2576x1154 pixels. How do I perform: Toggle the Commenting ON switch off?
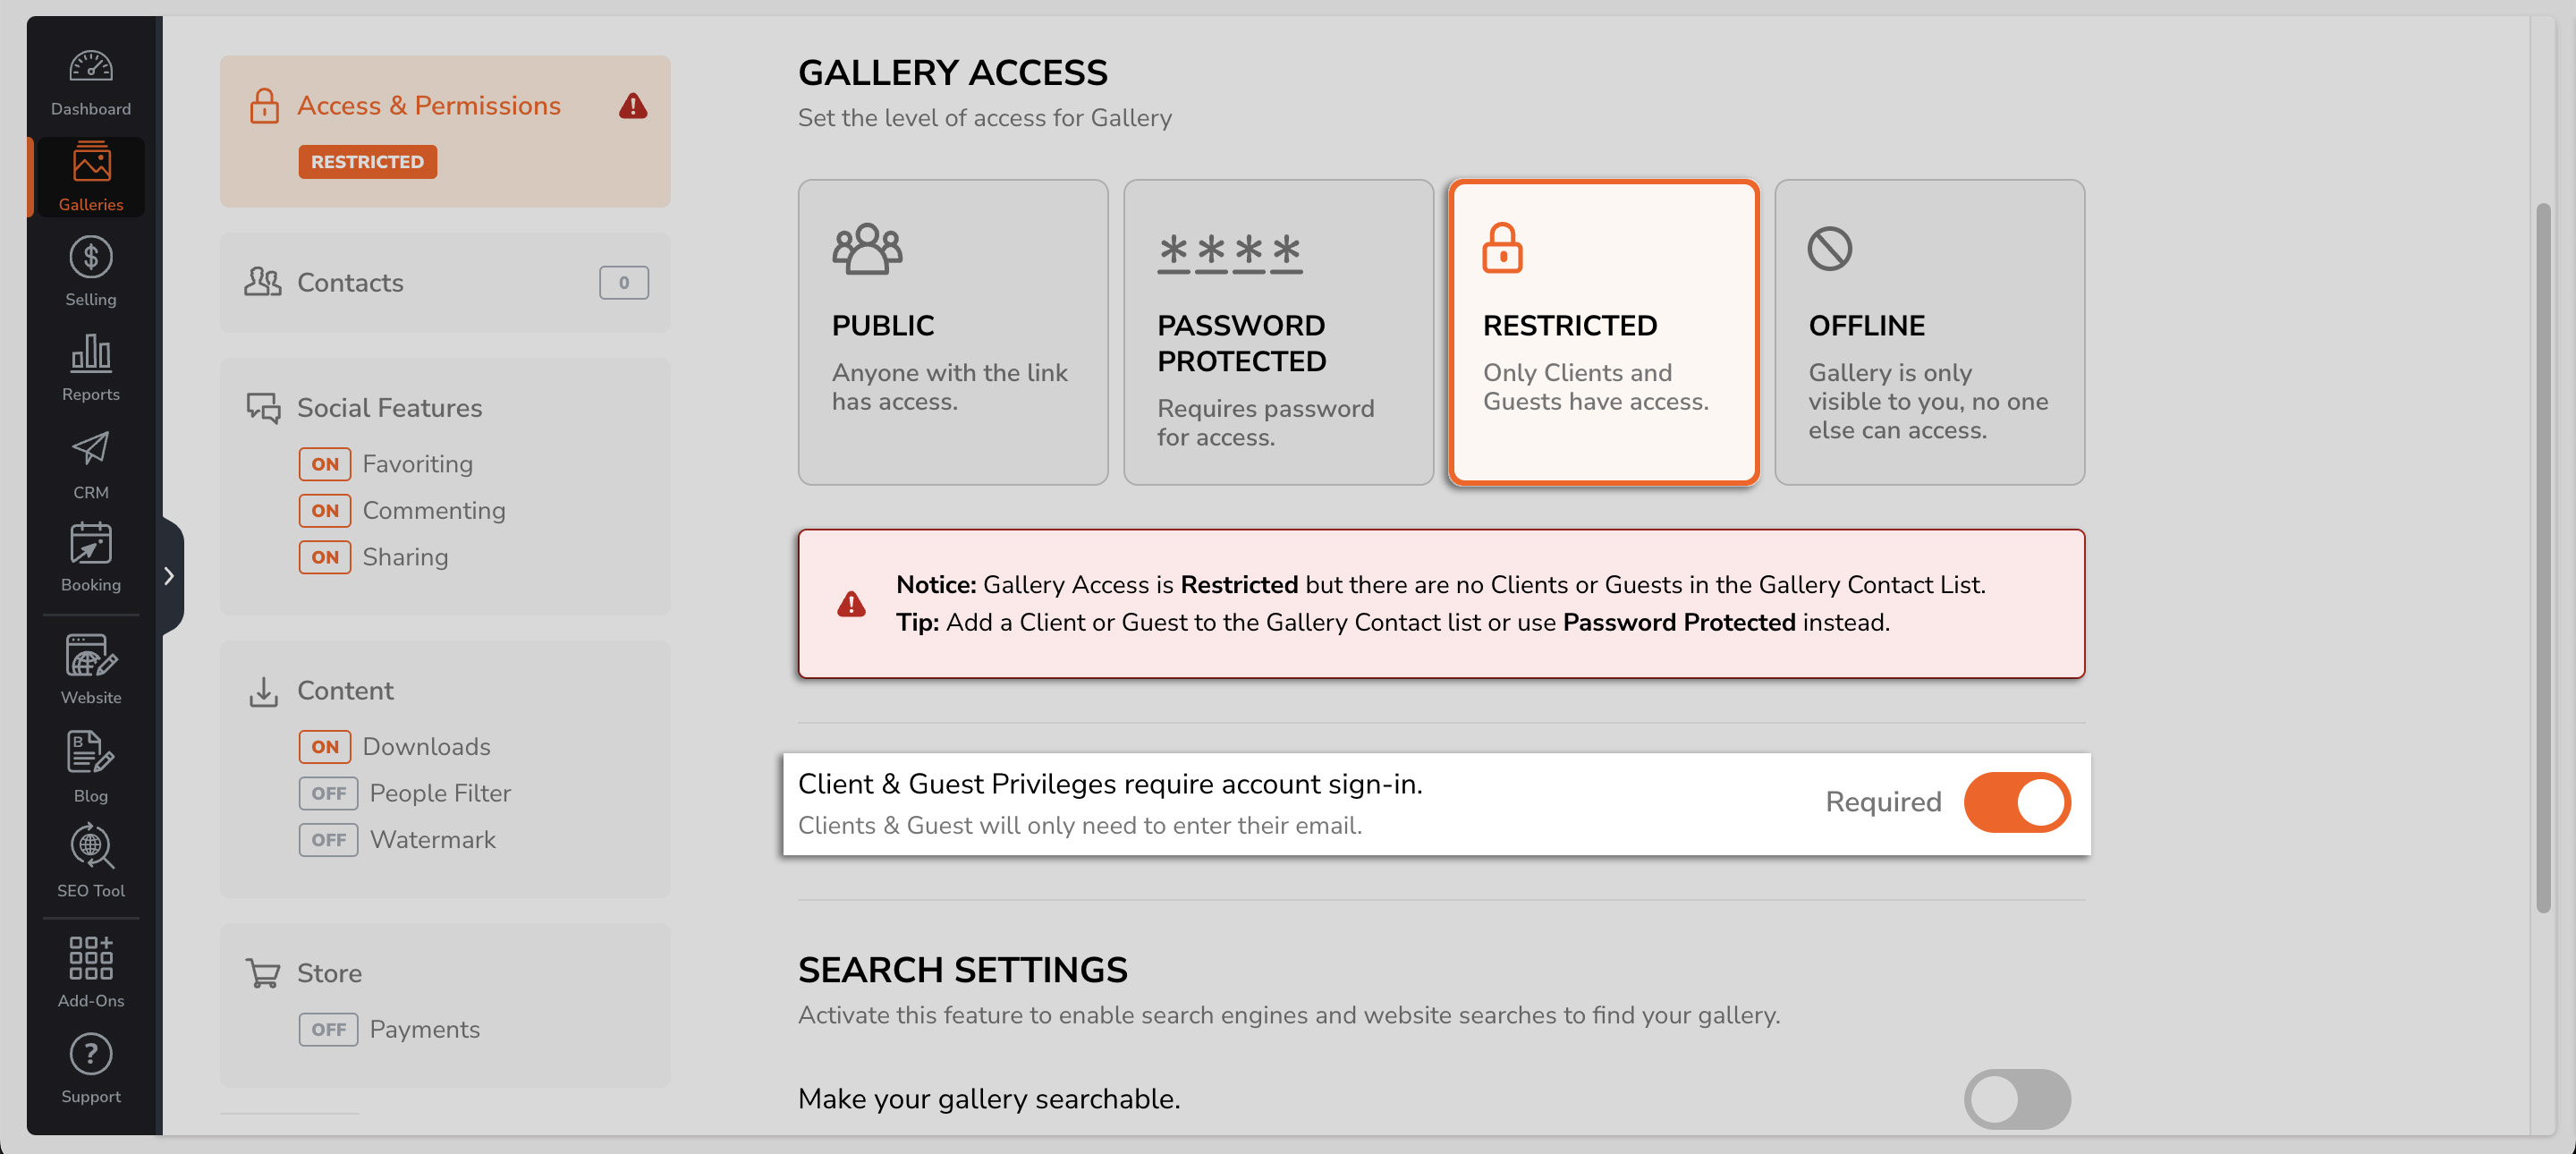point(322,508)
